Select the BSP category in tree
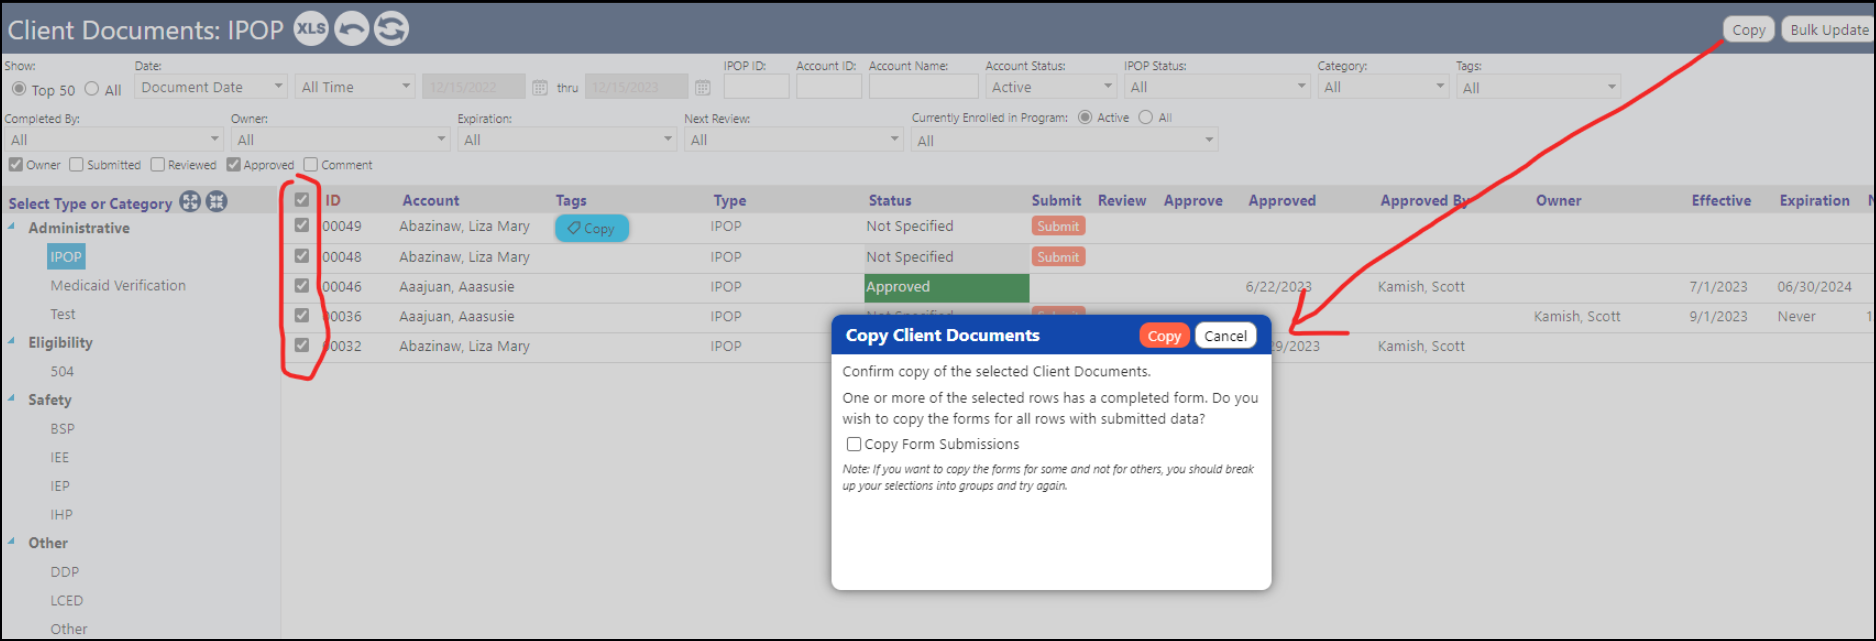1876x641 pixels. click(x=63, y=428)
